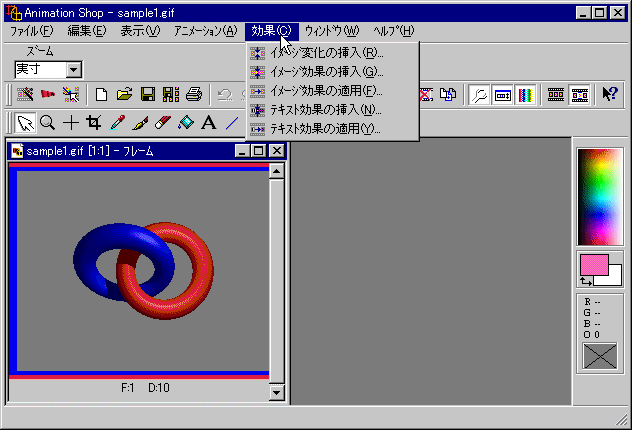Click the frame window vertical scrollbar track
The width and height of the screenshot is (632, 430).
tap(276, 282)
